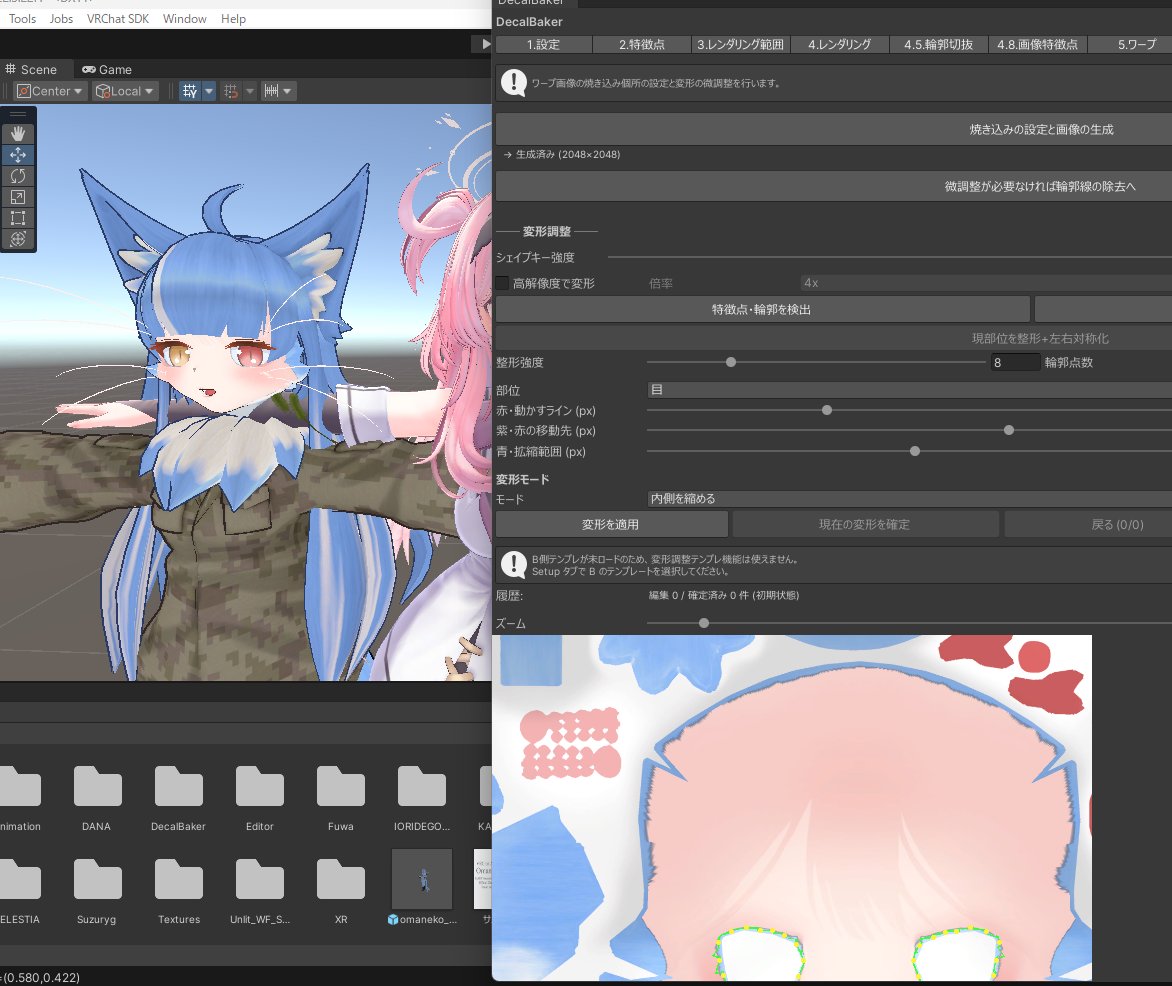The image size is (1172, 986).
Task: Adjust the 紫・赤の移動先 slider handle
Action: pos(1009,431)
